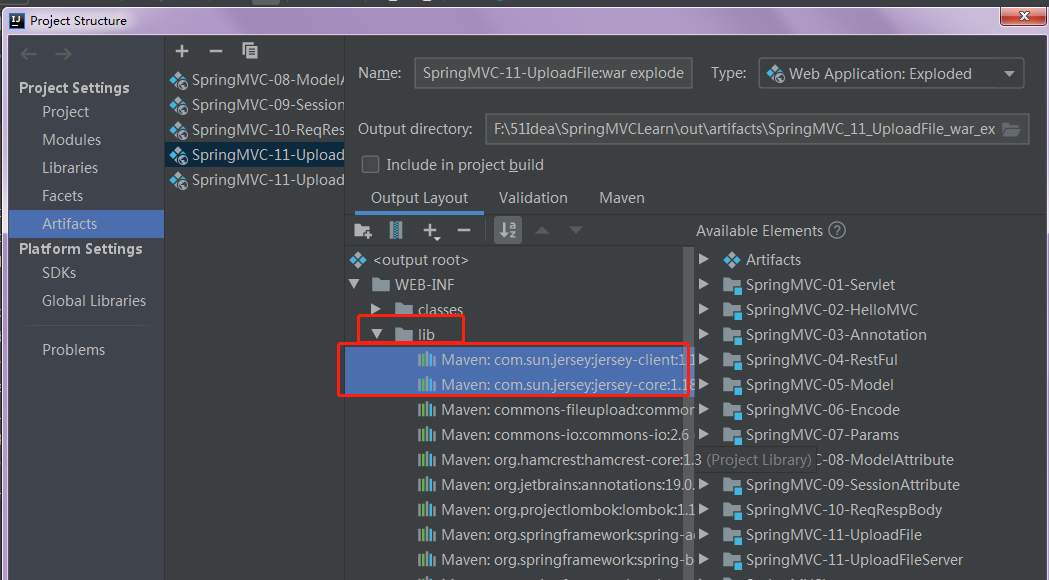Move selected element down arrow

tap(575, 230)
